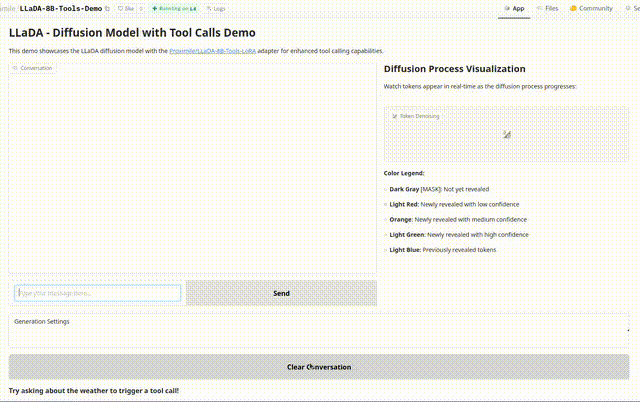Click the Generation Settings expand arrow
The height and width of the screenshot is (402, 640).
[627, 329]
